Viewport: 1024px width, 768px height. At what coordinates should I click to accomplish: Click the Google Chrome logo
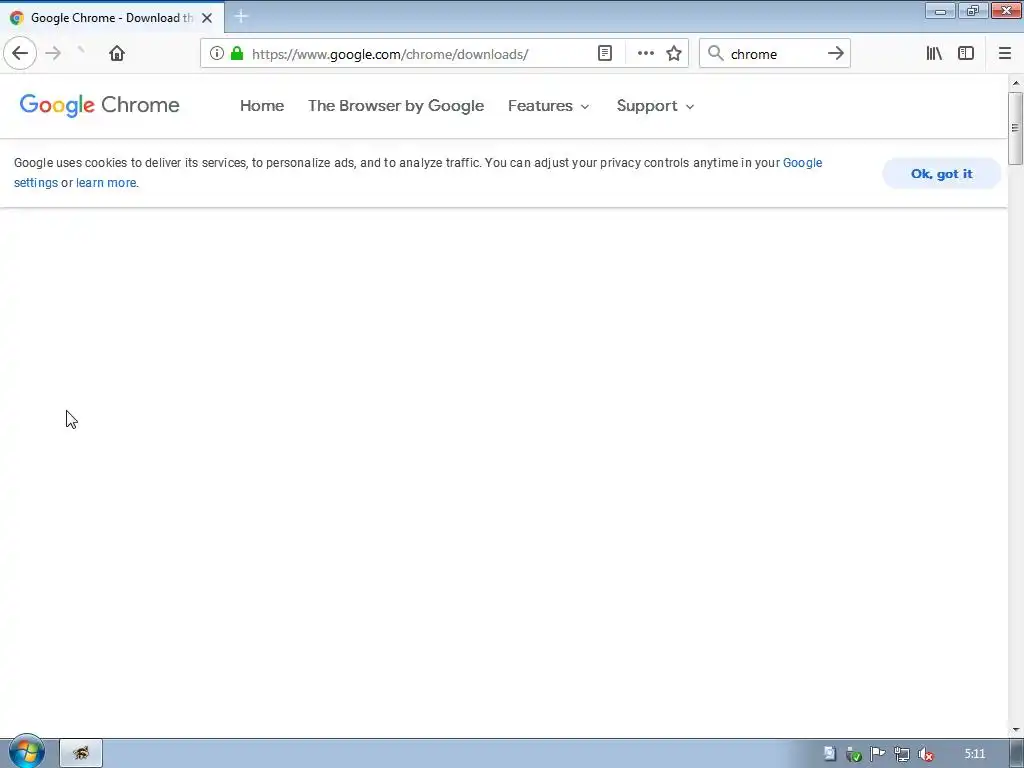coord(99,105)
